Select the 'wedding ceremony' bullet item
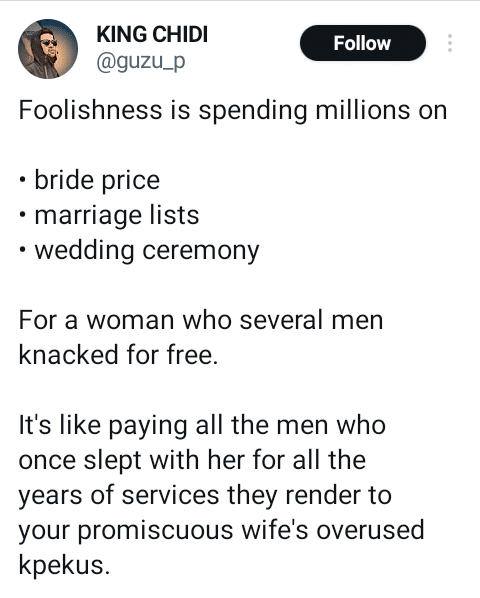 [x=147, y=251]
